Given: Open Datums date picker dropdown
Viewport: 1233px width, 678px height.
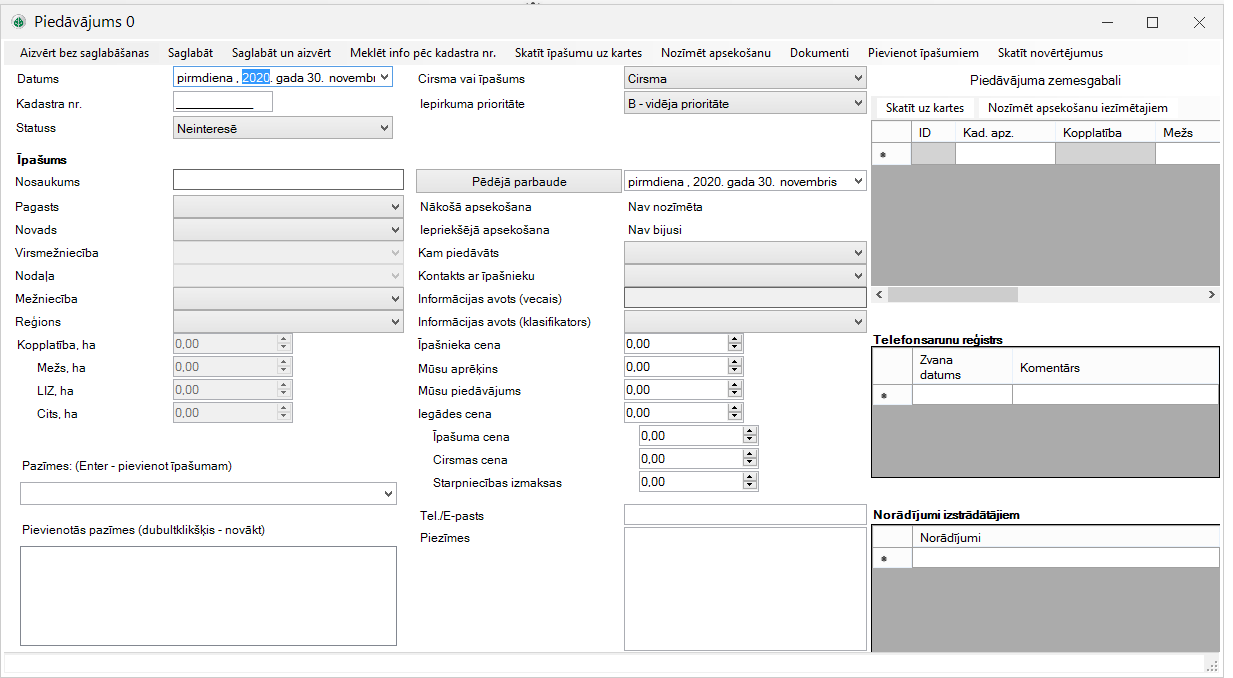Looking at the screenshot, I should 385,77.
